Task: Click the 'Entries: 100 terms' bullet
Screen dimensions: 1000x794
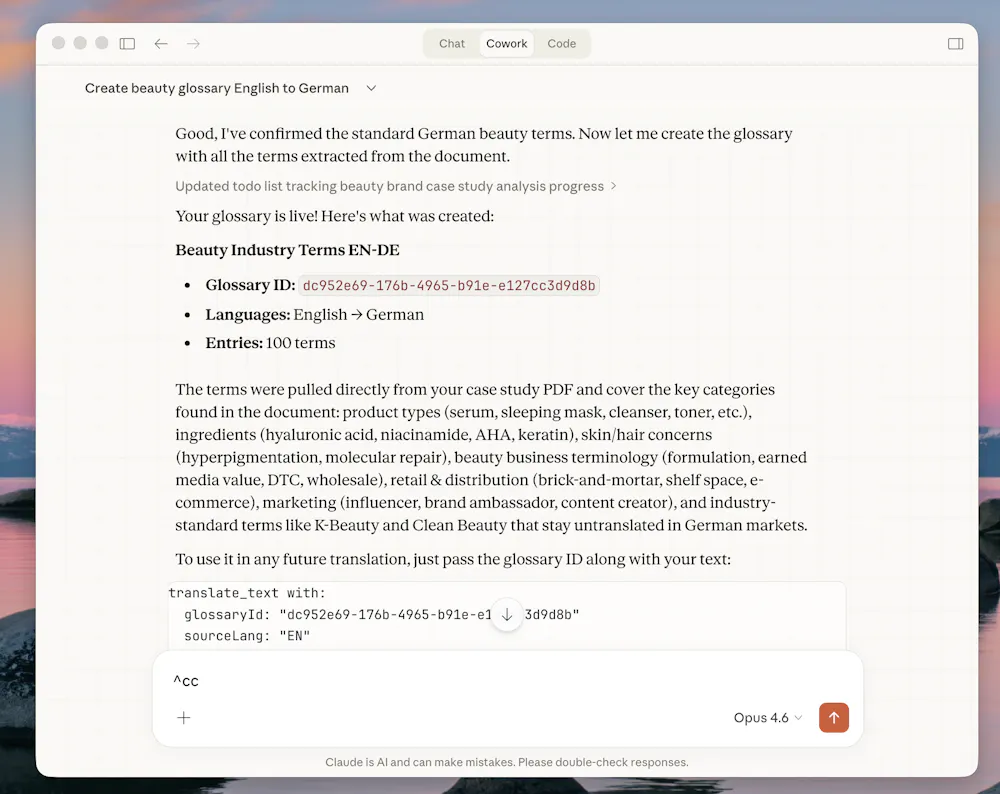Action: (270, 343)
